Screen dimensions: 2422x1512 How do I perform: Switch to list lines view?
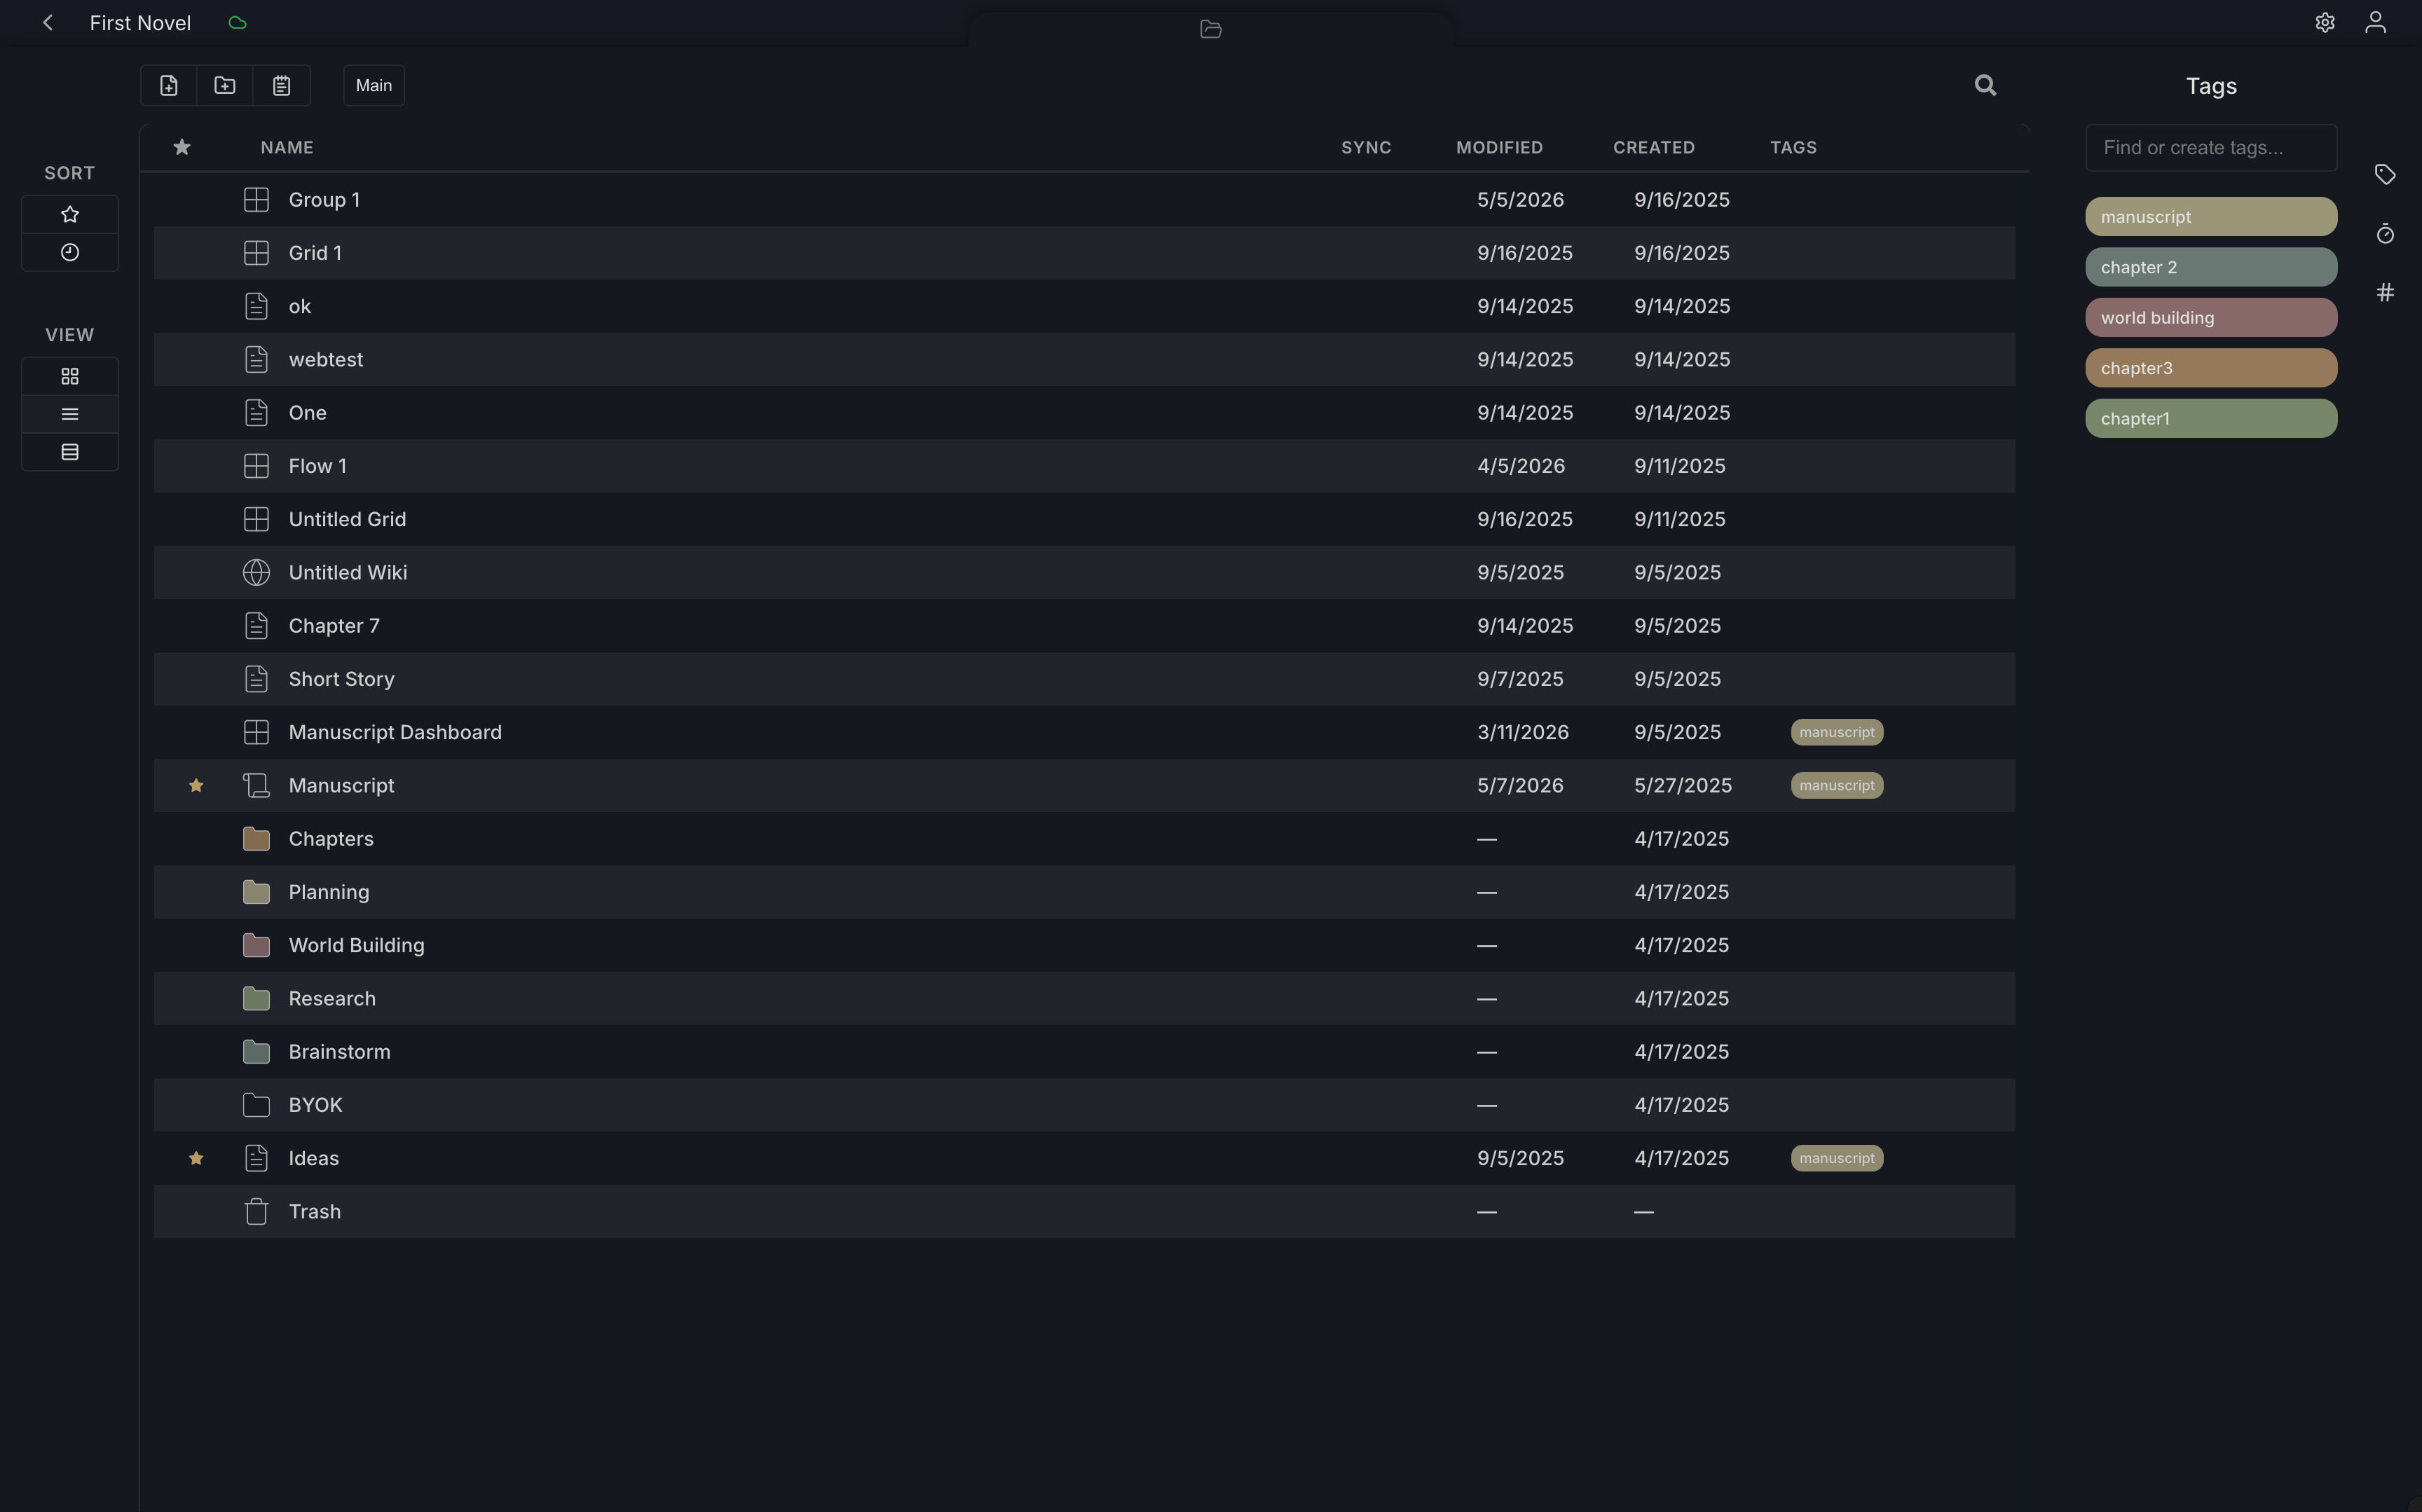point(70,414)
